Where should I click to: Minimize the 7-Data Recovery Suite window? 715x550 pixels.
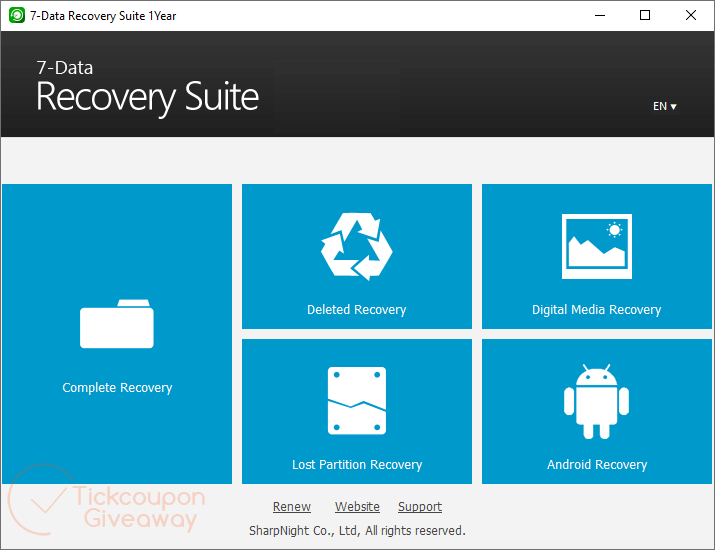tap(600, 16)
